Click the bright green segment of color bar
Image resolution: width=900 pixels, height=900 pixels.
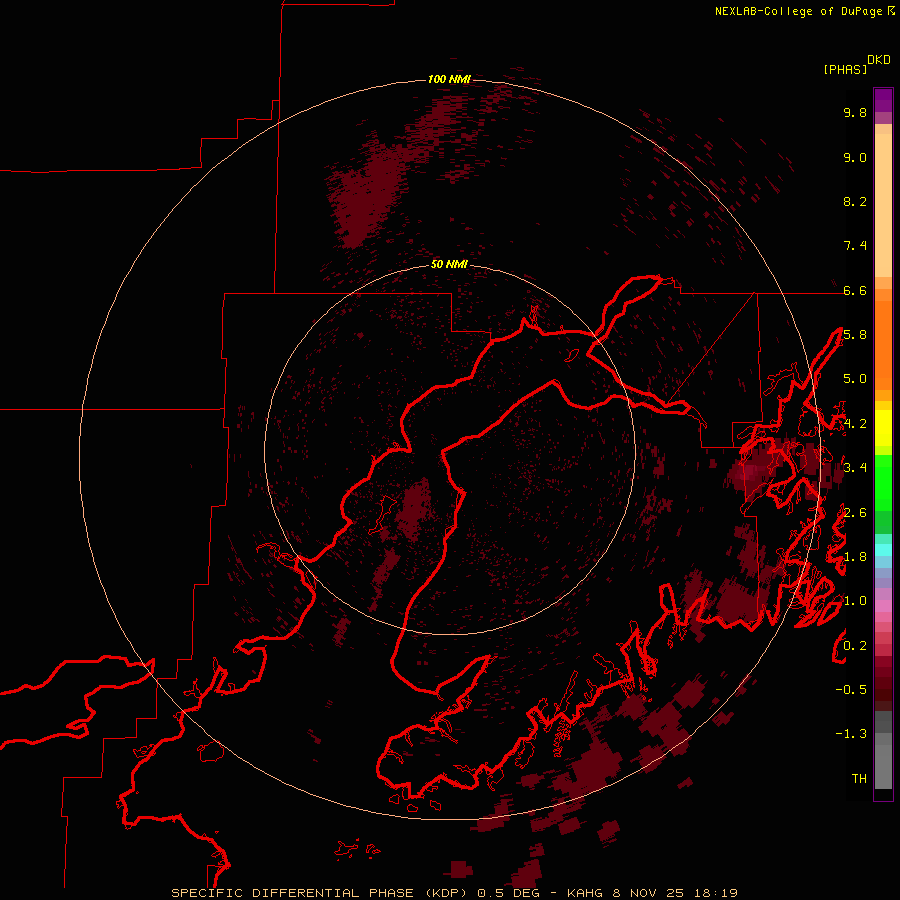(x=883, y=483)
